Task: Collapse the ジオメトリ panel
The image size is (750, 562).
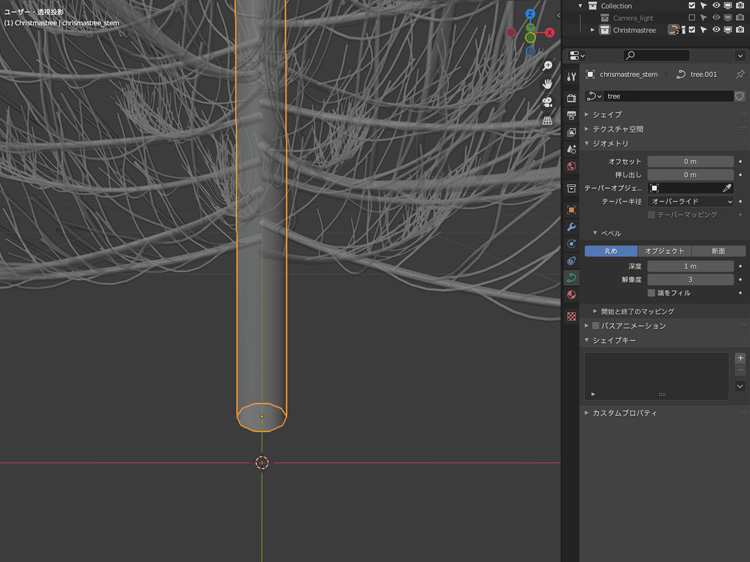Action: click(x=610, y=144)
